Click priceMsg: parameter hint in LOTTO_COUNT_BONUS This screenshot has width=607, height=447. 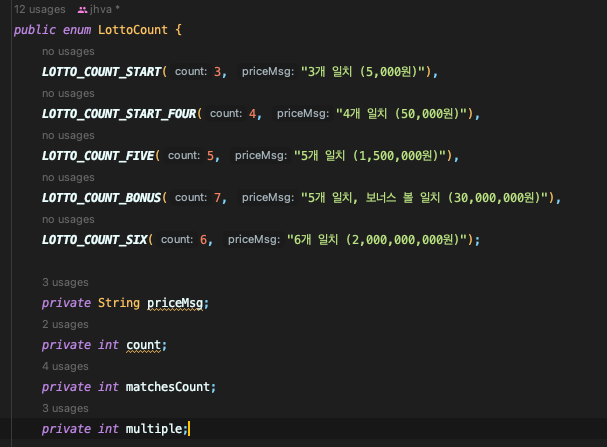coord(268,198)
